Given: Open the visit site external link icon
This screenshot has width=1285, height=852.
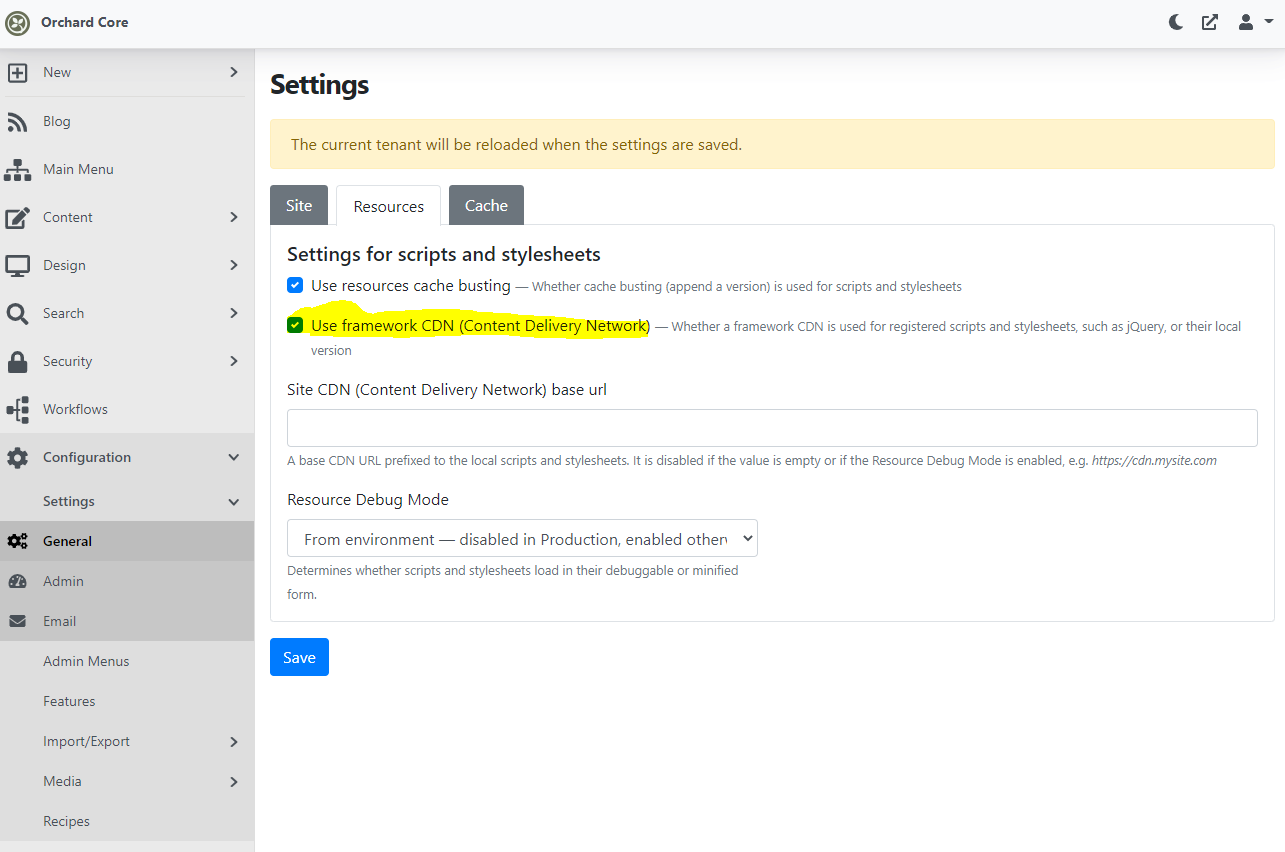Looking at the screenshot, I should (x=1210, y=22).
